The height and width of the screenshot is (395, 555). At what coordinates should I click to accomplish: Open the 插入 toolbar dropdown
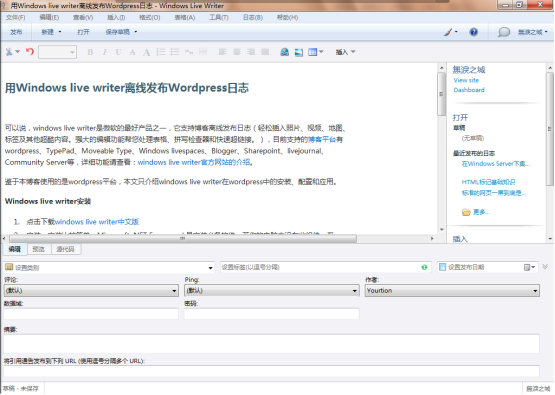pyautogui.click(x=345, y=52)
